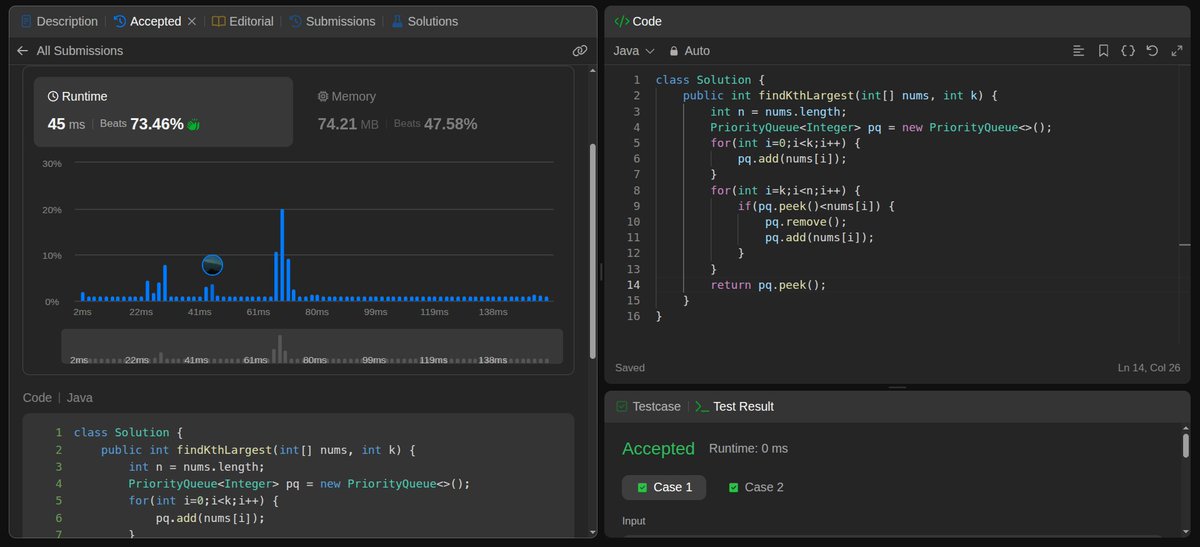Screen dimensions: 1200x547
Task: Click the 73.46% runtime beats value
Action: pyautogui.click(x=156, y=124)
